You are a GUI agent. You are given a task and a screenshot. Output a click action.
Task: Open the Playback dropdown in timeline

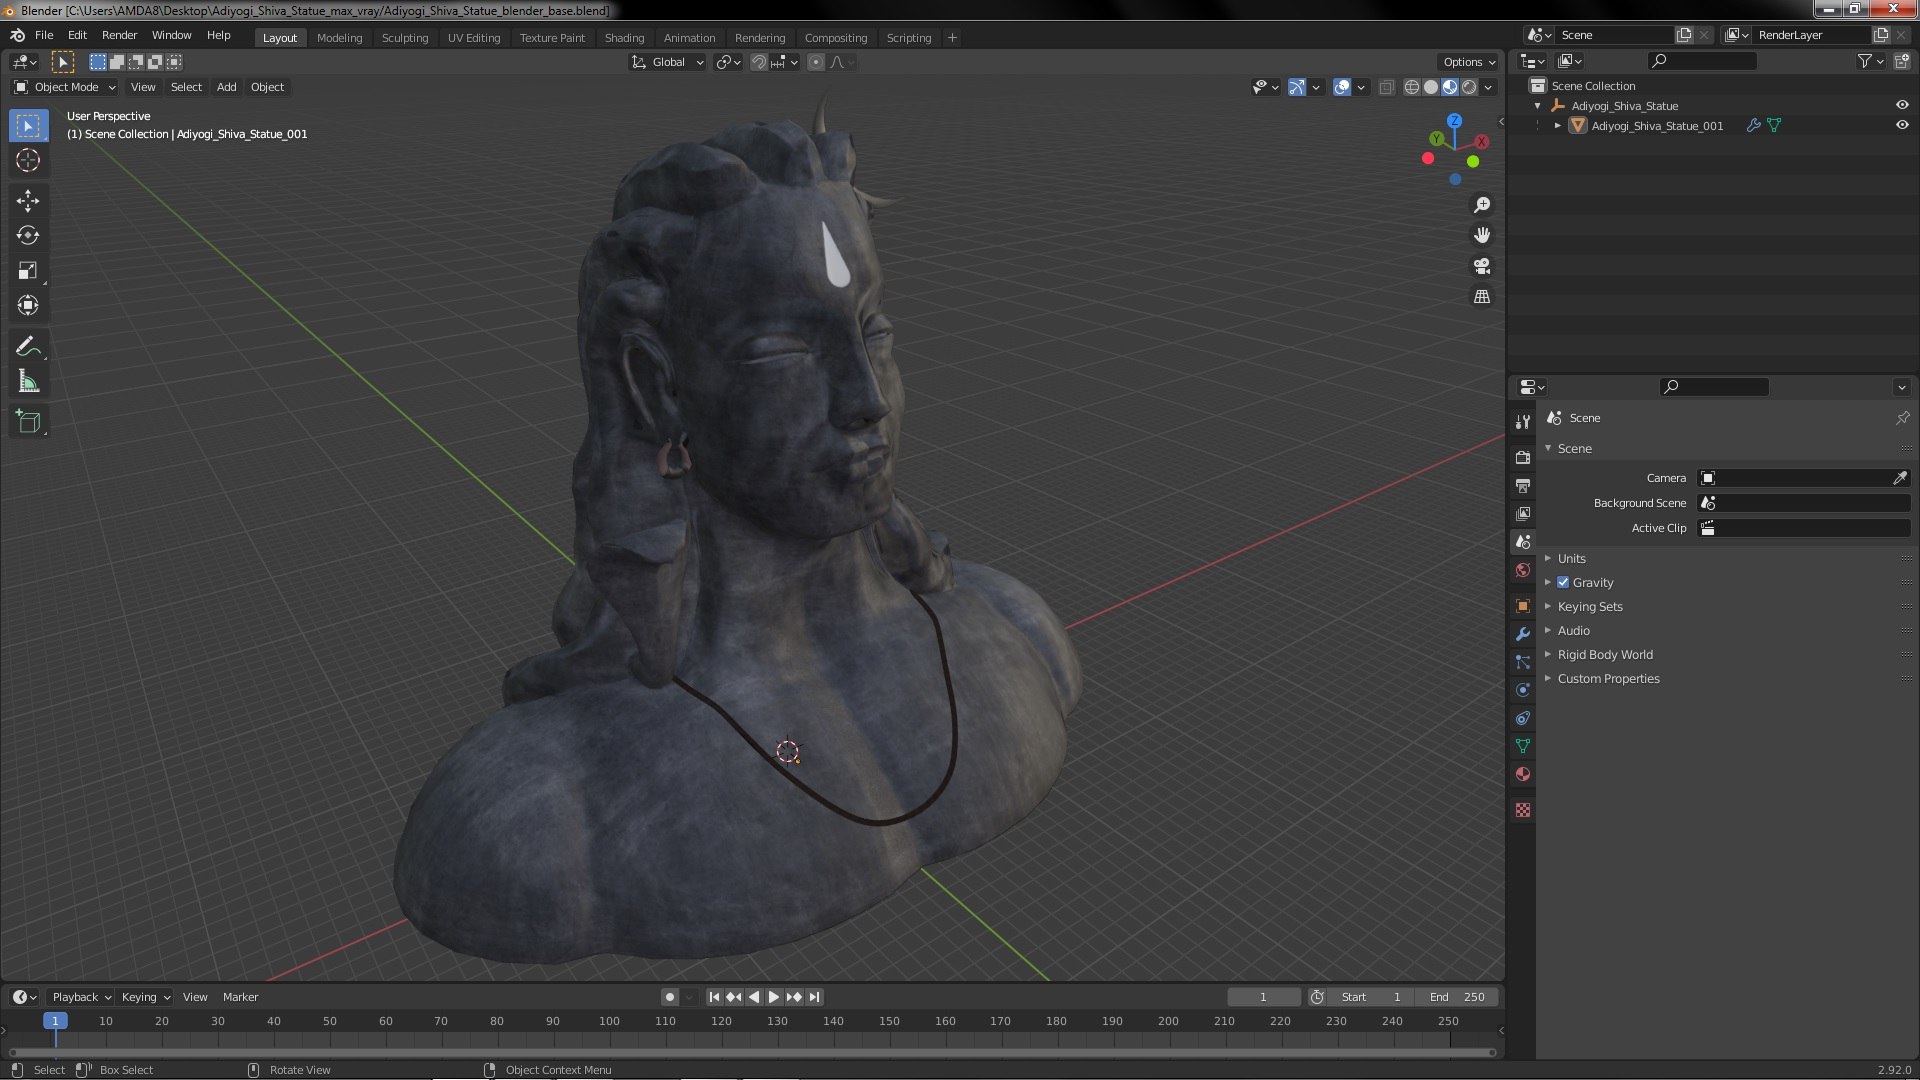pos(80,997)
